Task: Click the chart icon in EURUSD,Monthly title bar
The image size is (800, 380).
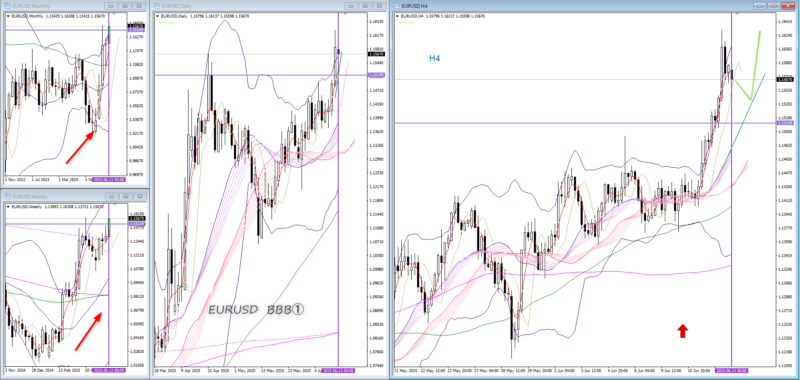Action: pyautogui.click(x=7, y=6)
